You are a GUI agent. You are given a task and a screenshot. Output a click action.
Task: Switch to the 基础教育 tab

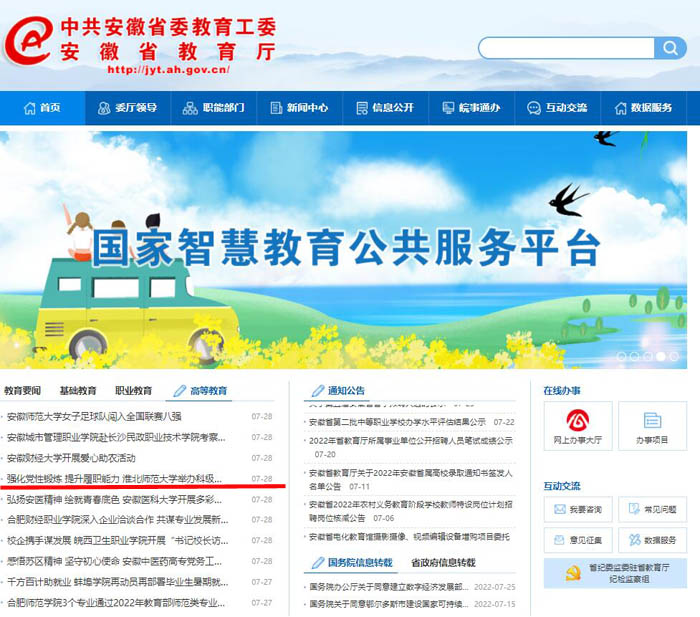78,391
